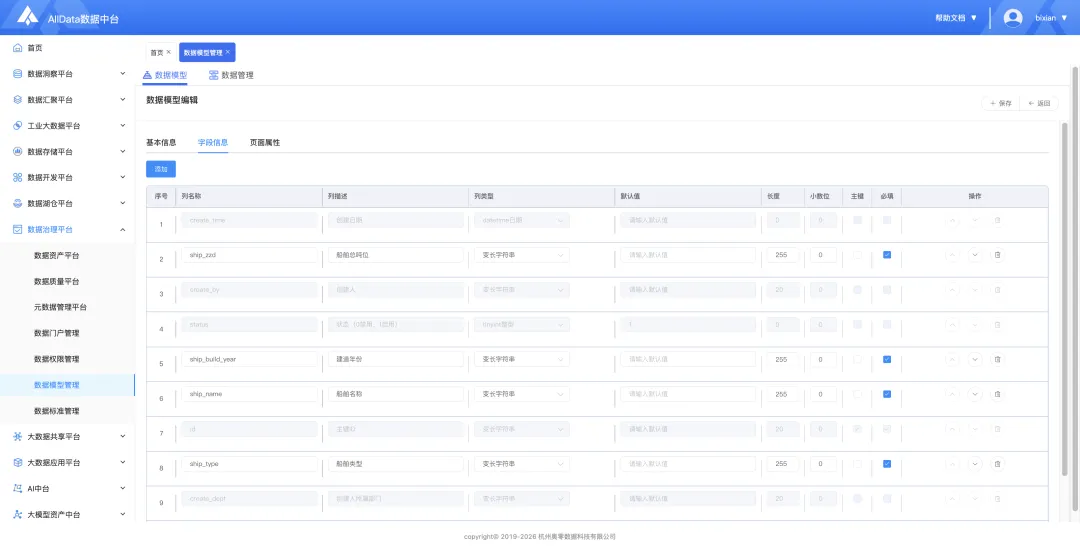Check 主键 for the ship_name row
Screen dimensions: 1080x548
[857, 394]
